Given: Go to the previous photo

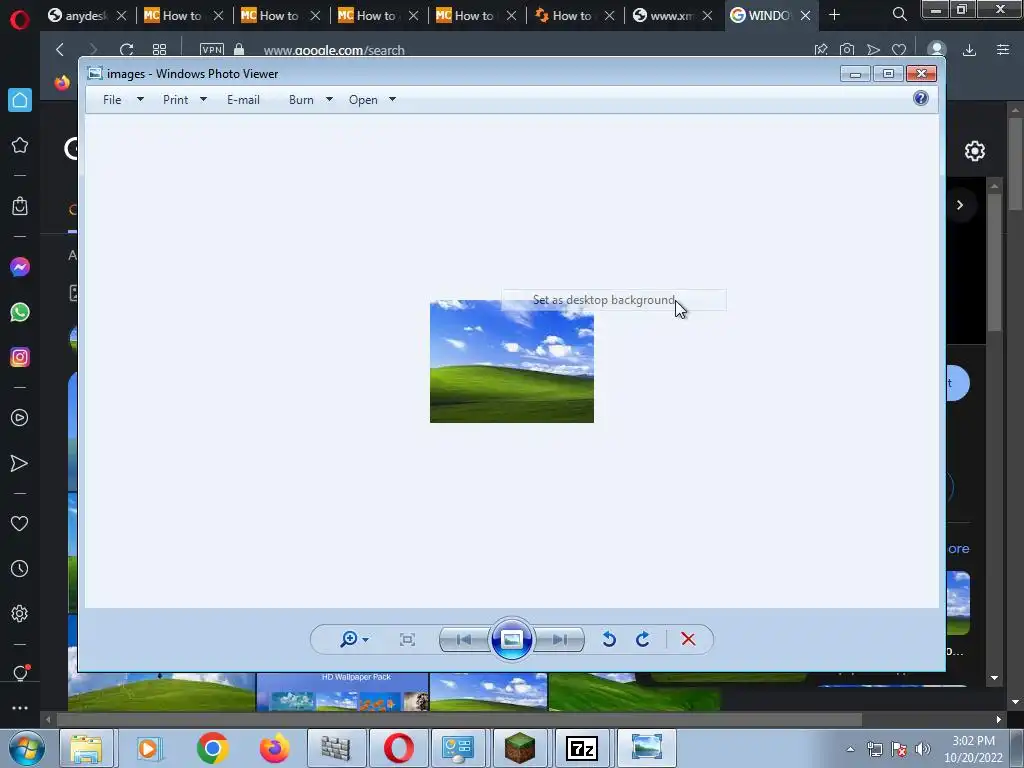Looking at the screenshot, I should click(x=464, y=639).
